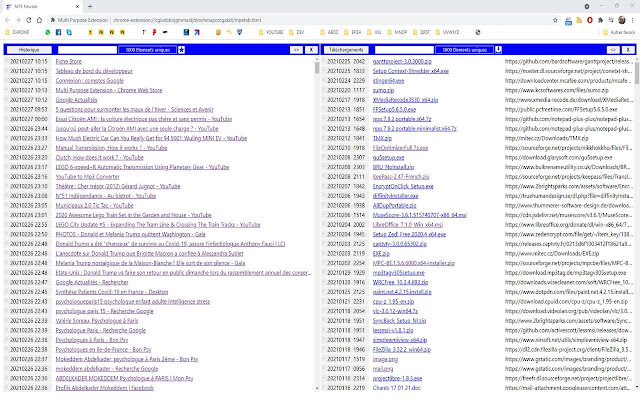Open the ABCD bookmarks folder
Viewport: 640px width, 400px height.
329,32
